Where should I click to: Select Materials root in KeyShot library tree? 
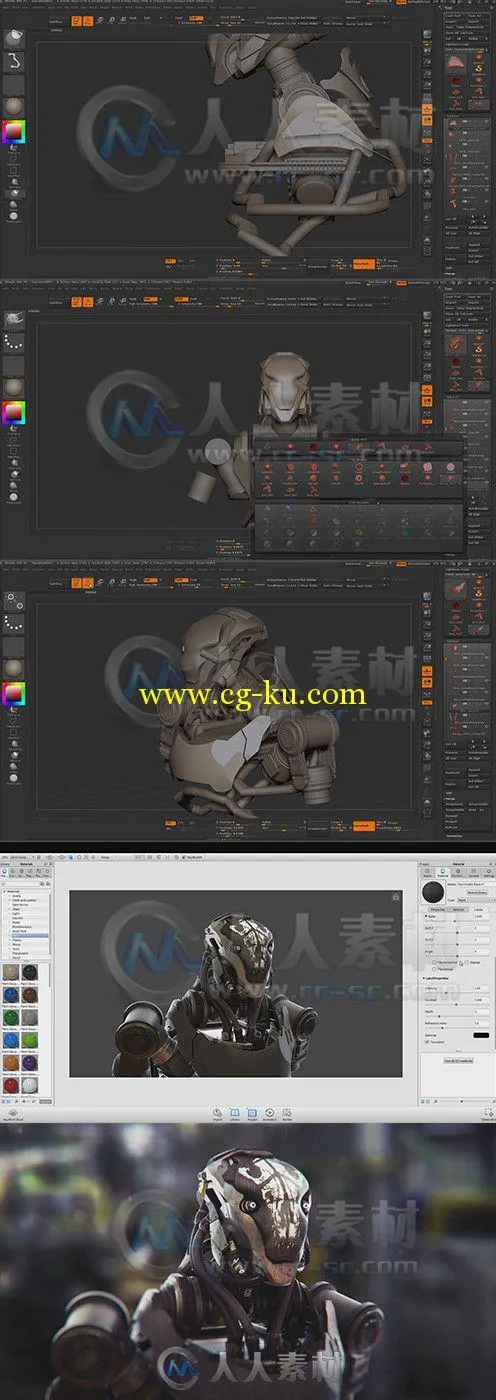pyautogui.click(x=14, y=891)
